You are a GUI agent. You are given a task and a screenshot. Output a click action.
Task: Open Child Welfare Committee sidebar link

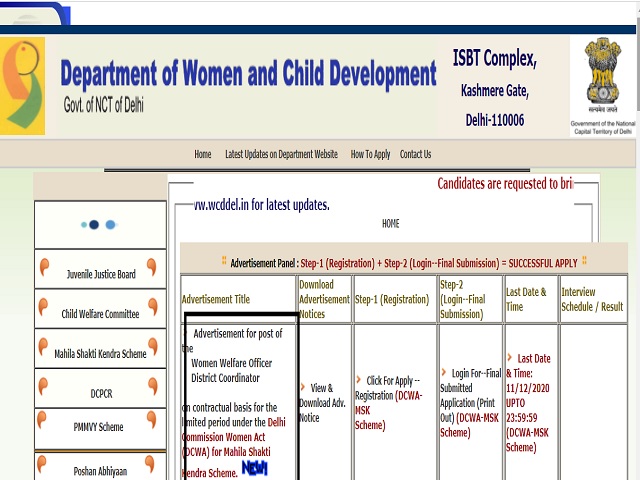click(100, 314)
